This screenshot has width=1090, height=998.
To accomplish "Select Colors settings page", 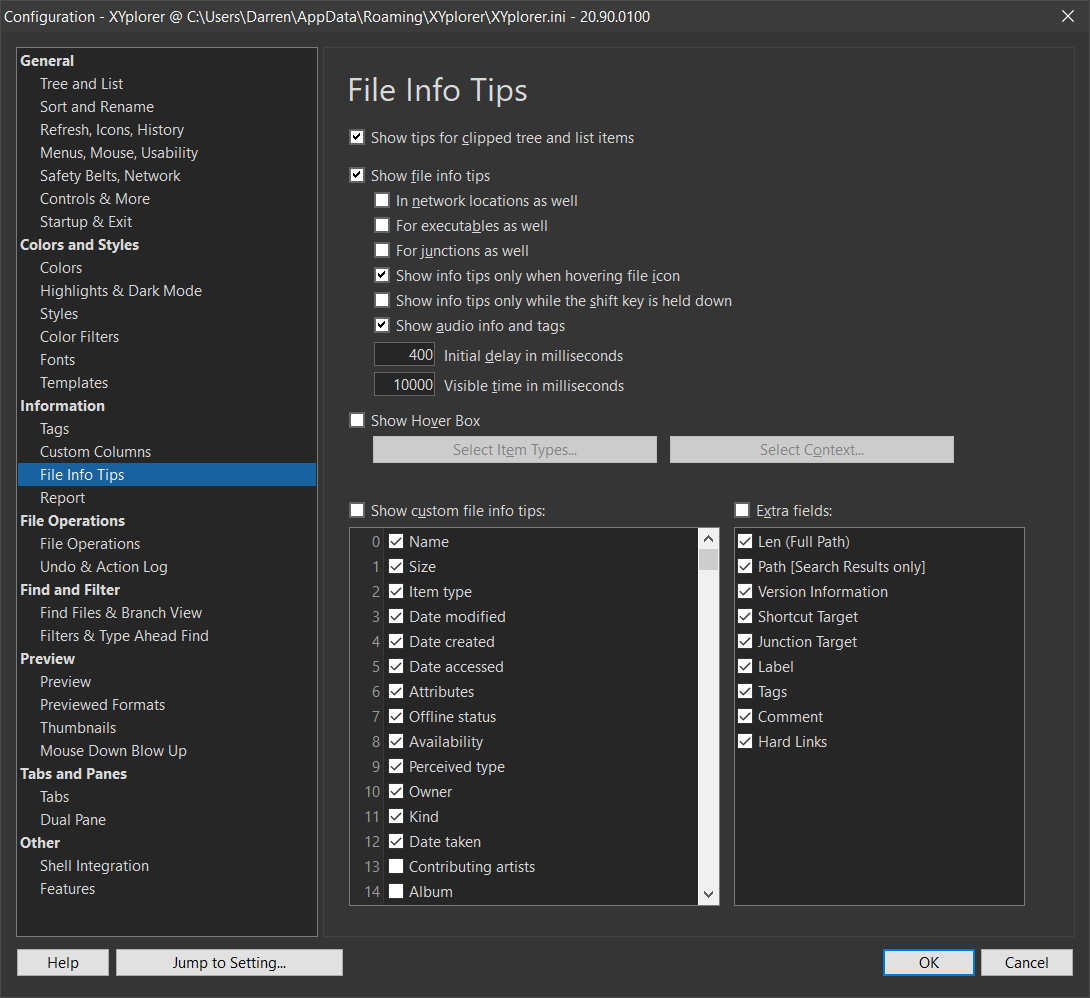I will tap(60, 268).
